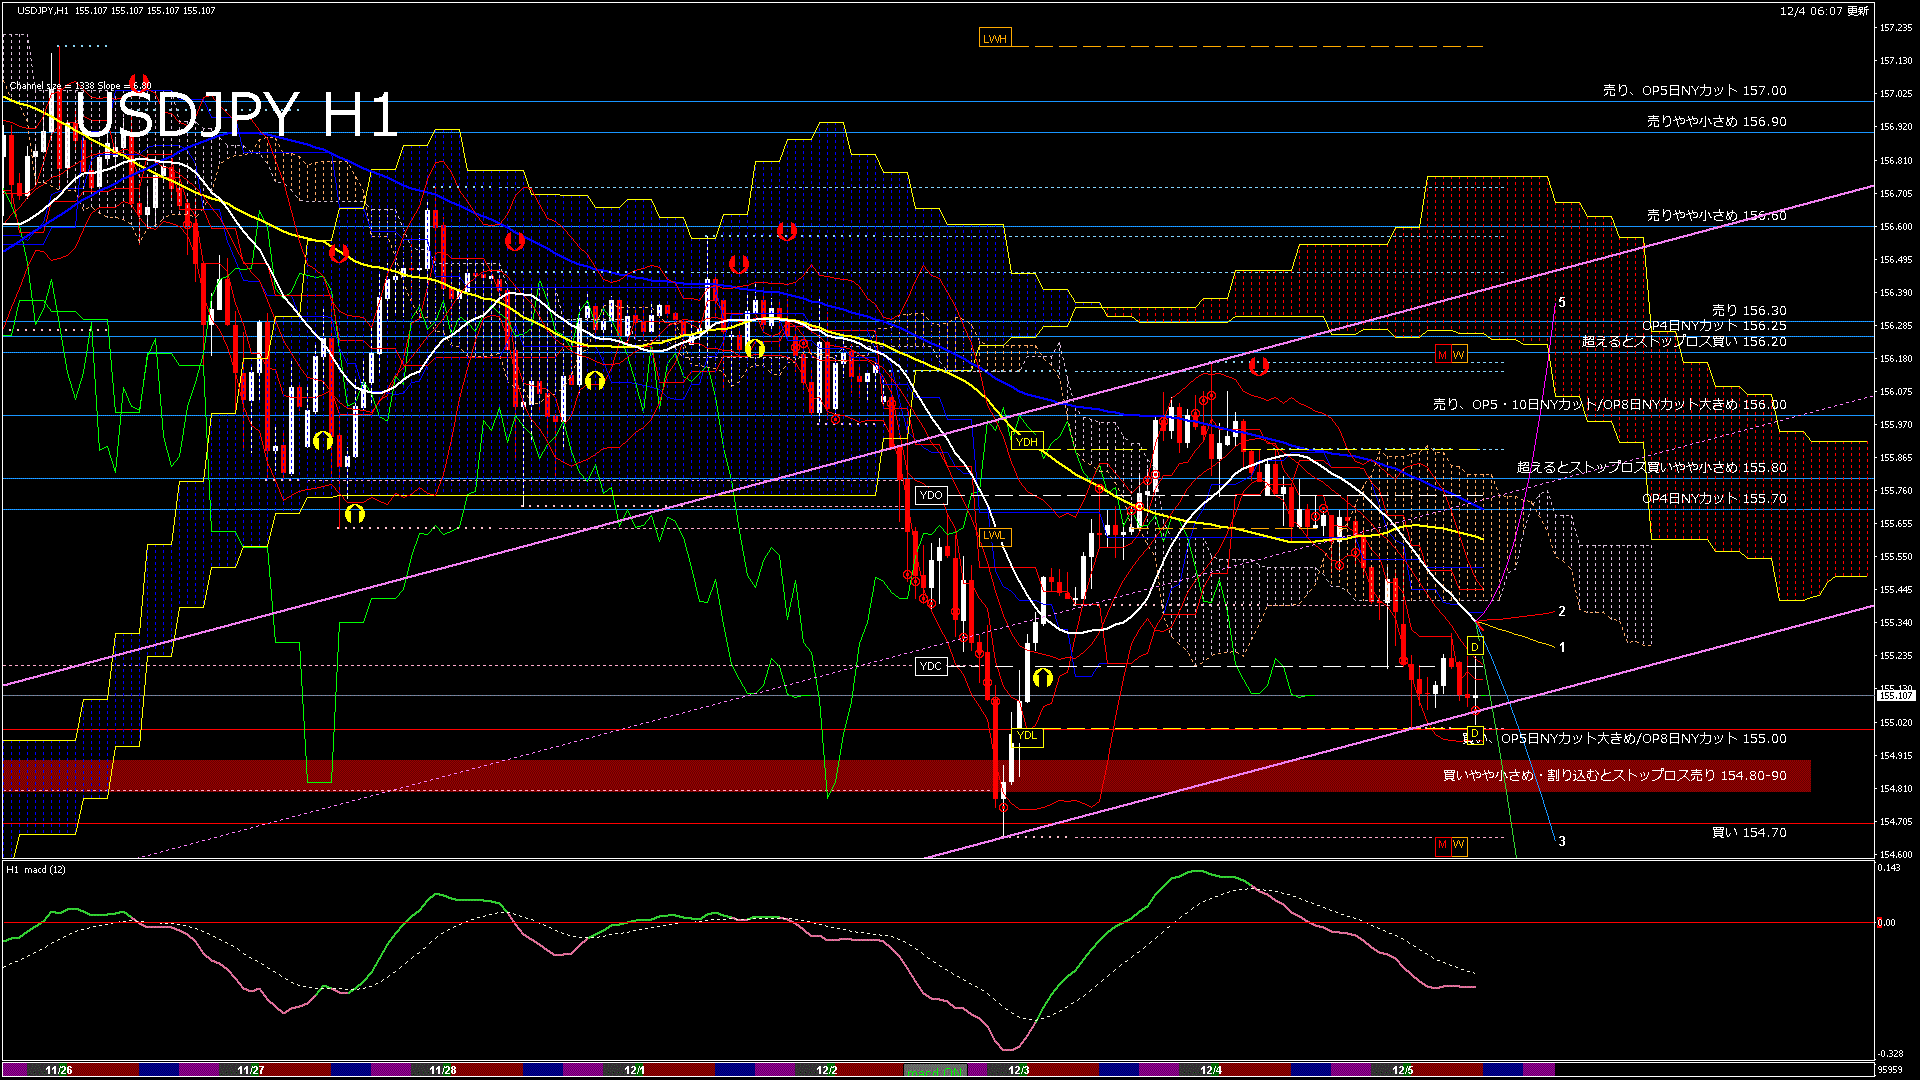Image resolution: width=1920 pixels, height=1080 pixels.
Task: Click red down-arrow marker right of LWH
Action: [x=1258, y=366]
